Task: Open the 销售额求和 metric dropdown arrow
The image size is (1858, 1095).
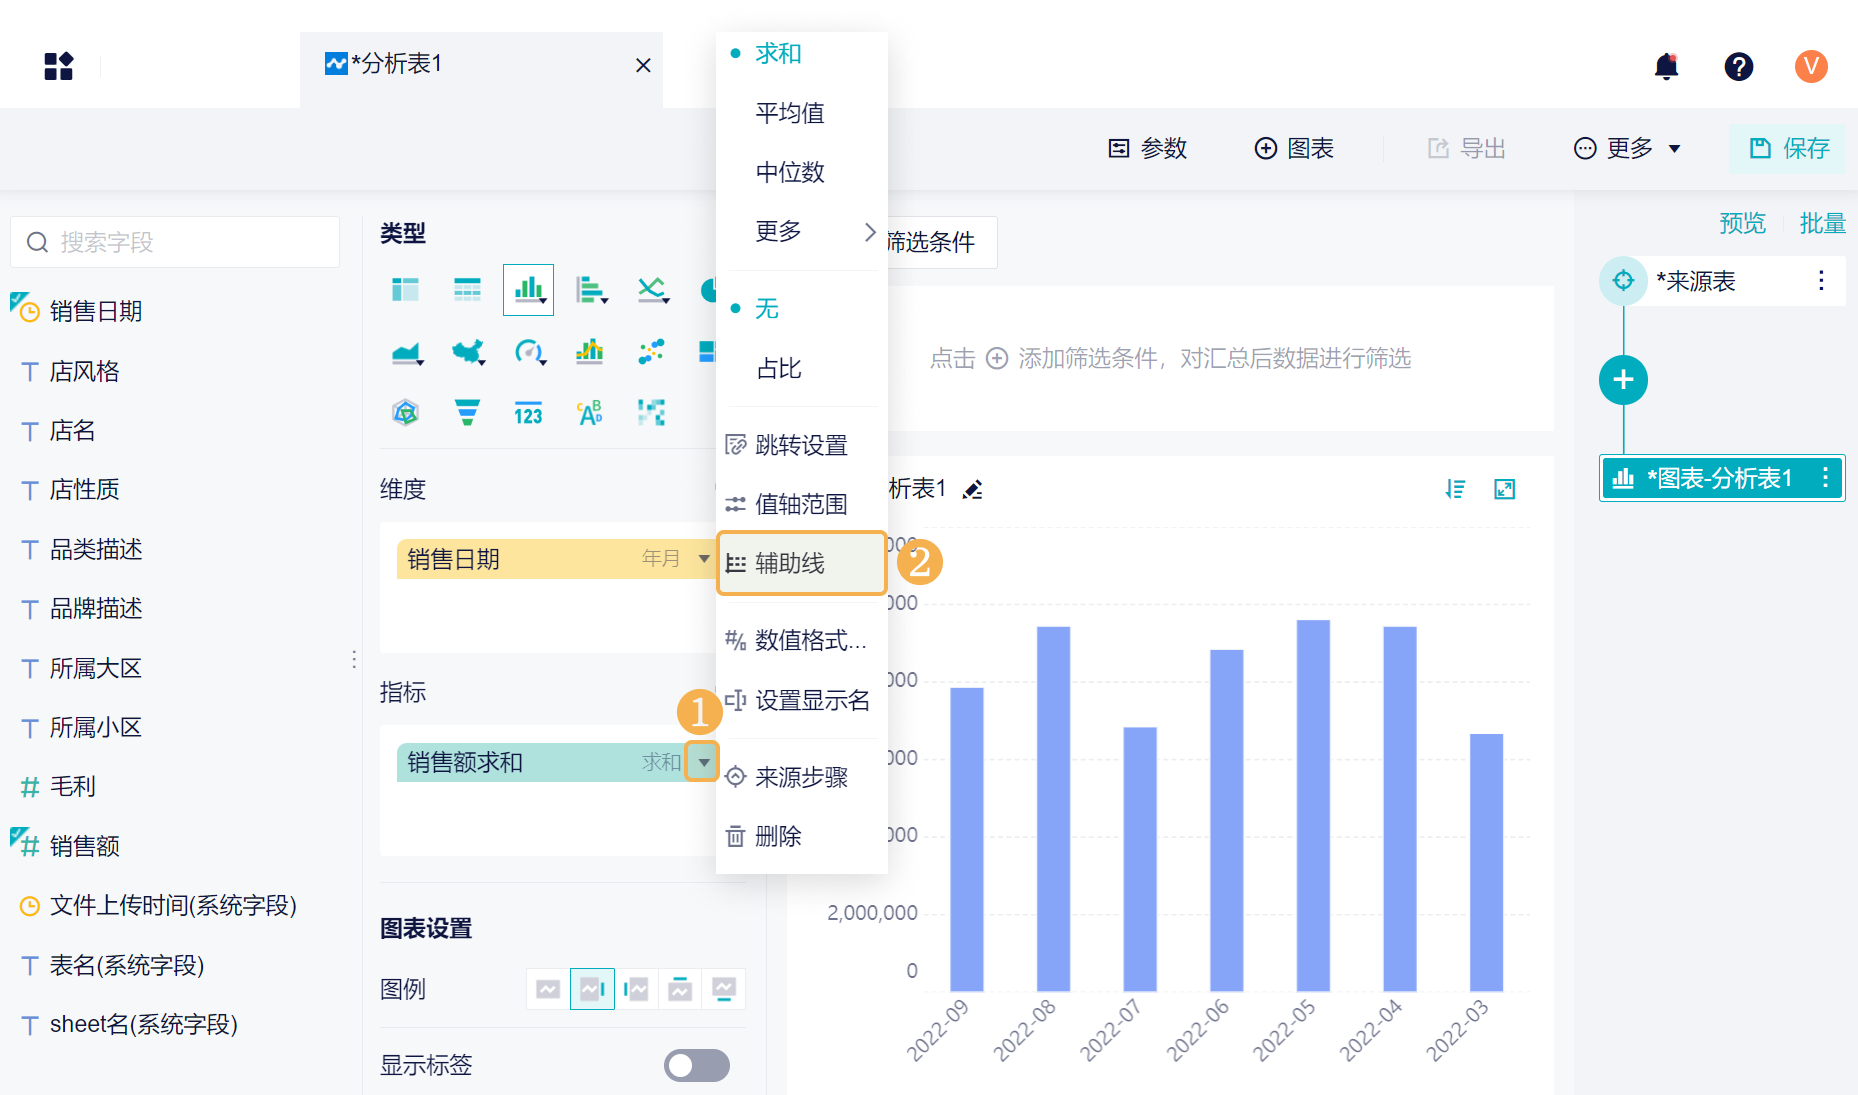Action: 704,762
